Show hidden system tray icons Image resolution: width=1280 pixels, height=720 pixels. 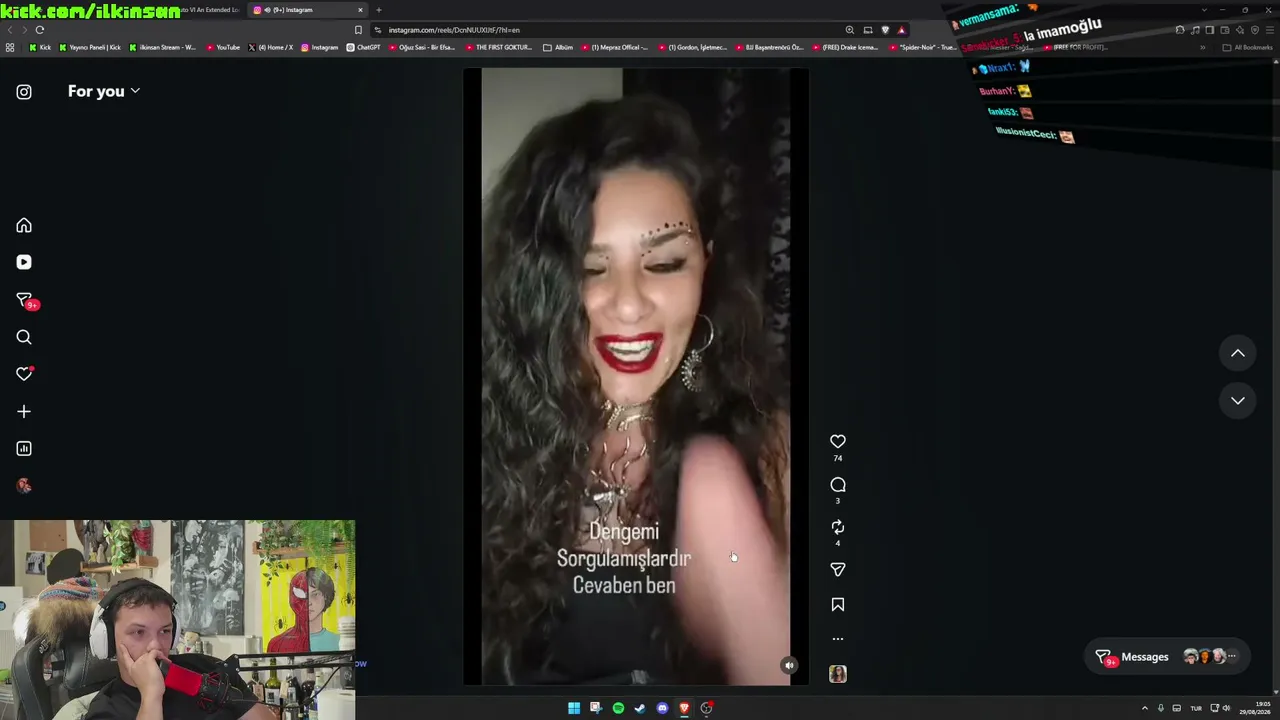click(x=1145, y=708)
